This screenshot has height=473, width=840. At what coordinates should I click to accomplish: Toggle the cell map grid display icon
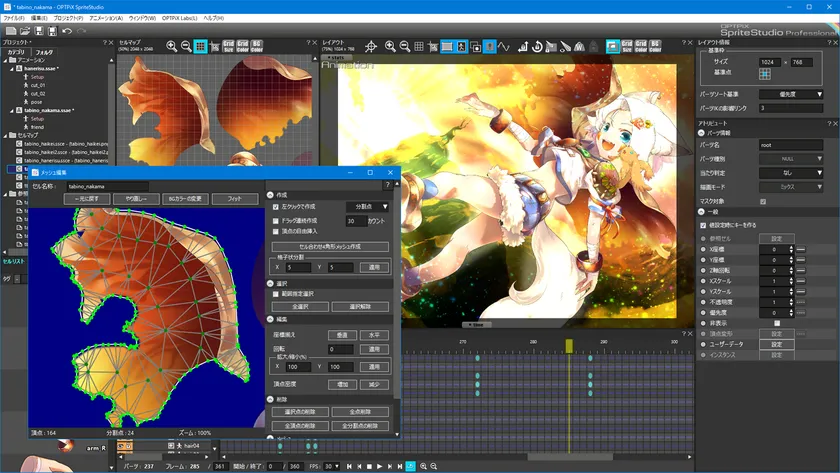coord(200,46)
